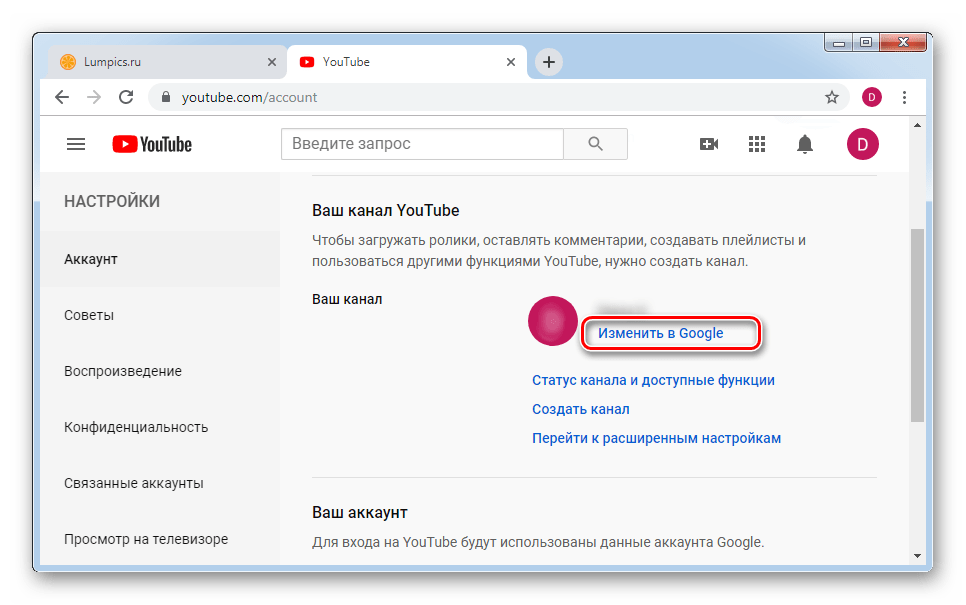Open Связанные аккаунты settings section

tap(160, 483)
